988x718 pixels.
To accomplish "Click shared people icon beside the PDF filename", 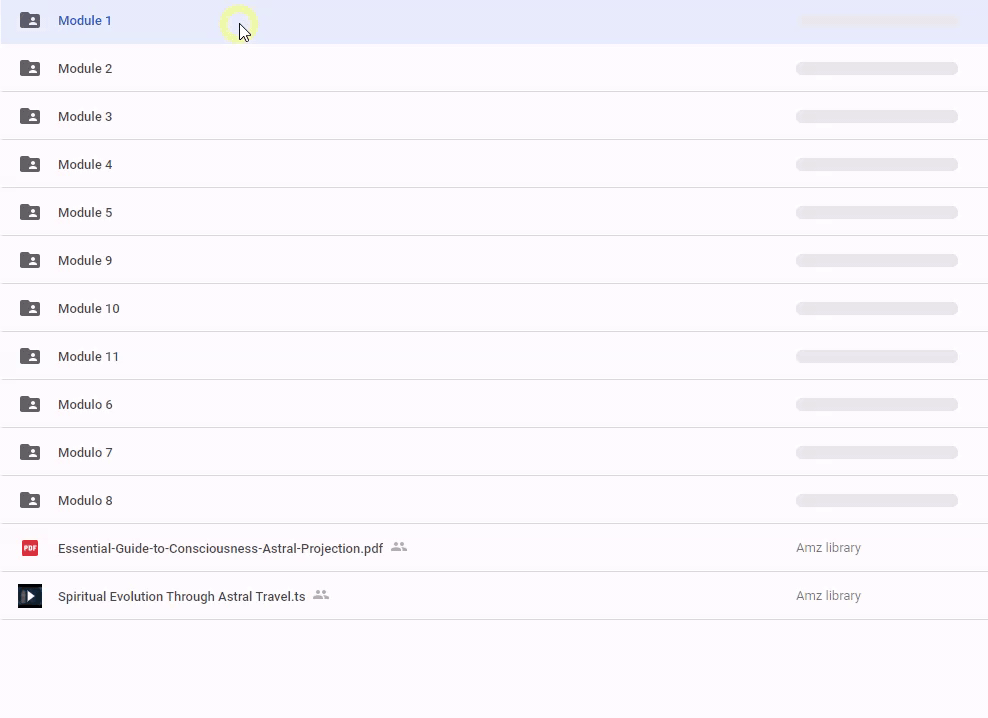I will click(399, 547).
